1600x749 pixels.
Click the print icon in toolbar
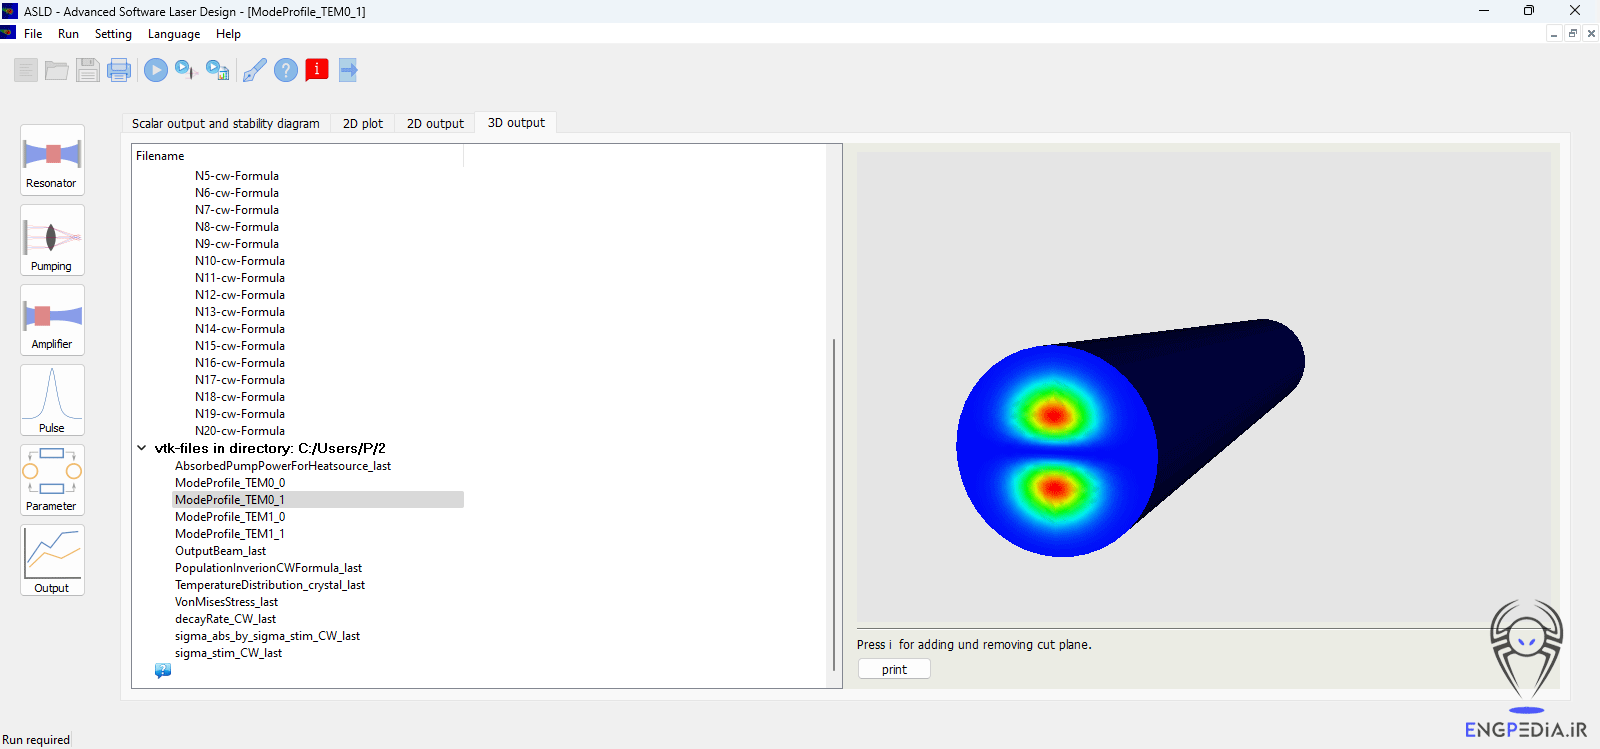click(x=119, y=70)
